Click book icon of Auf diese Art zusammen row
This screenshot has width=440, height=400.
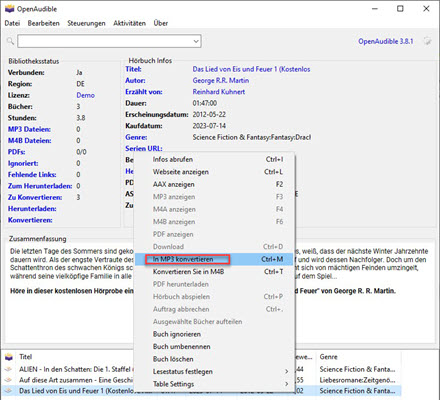coord(9,380)
